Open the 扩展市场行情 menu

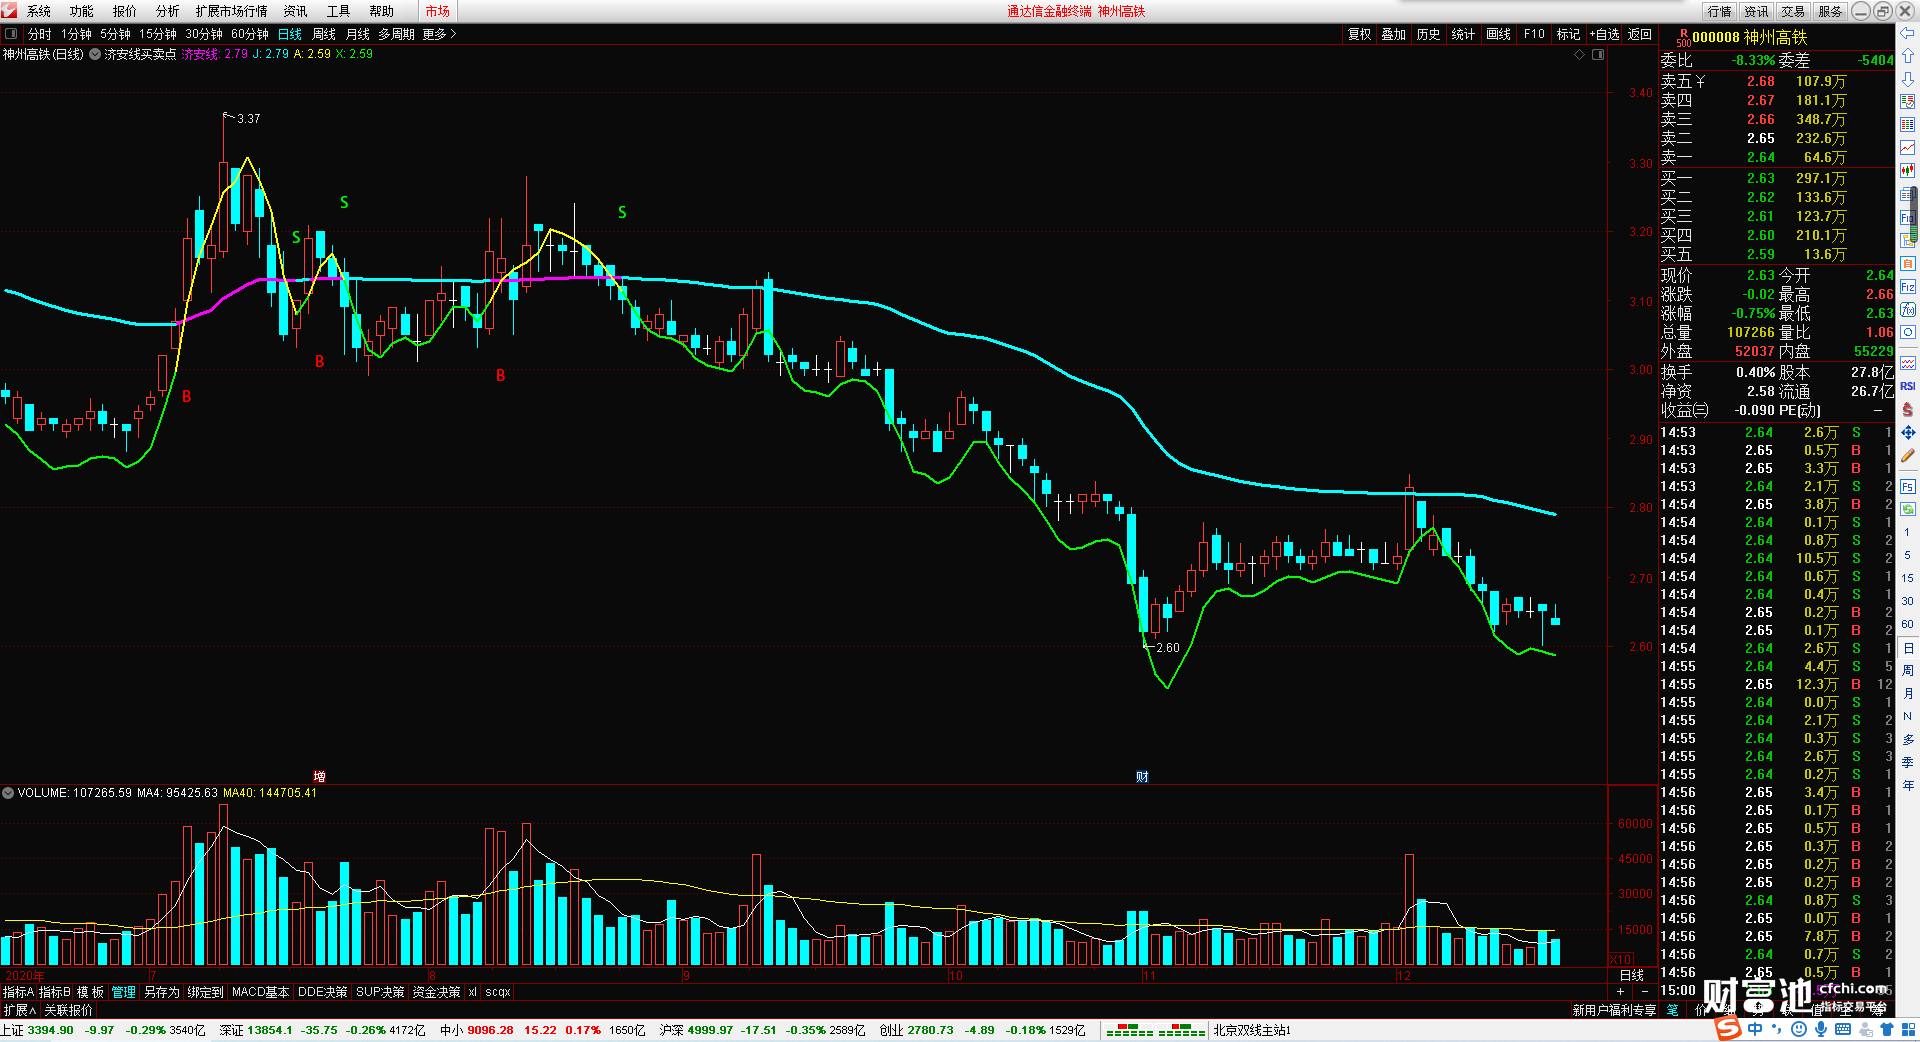[231, 11]
